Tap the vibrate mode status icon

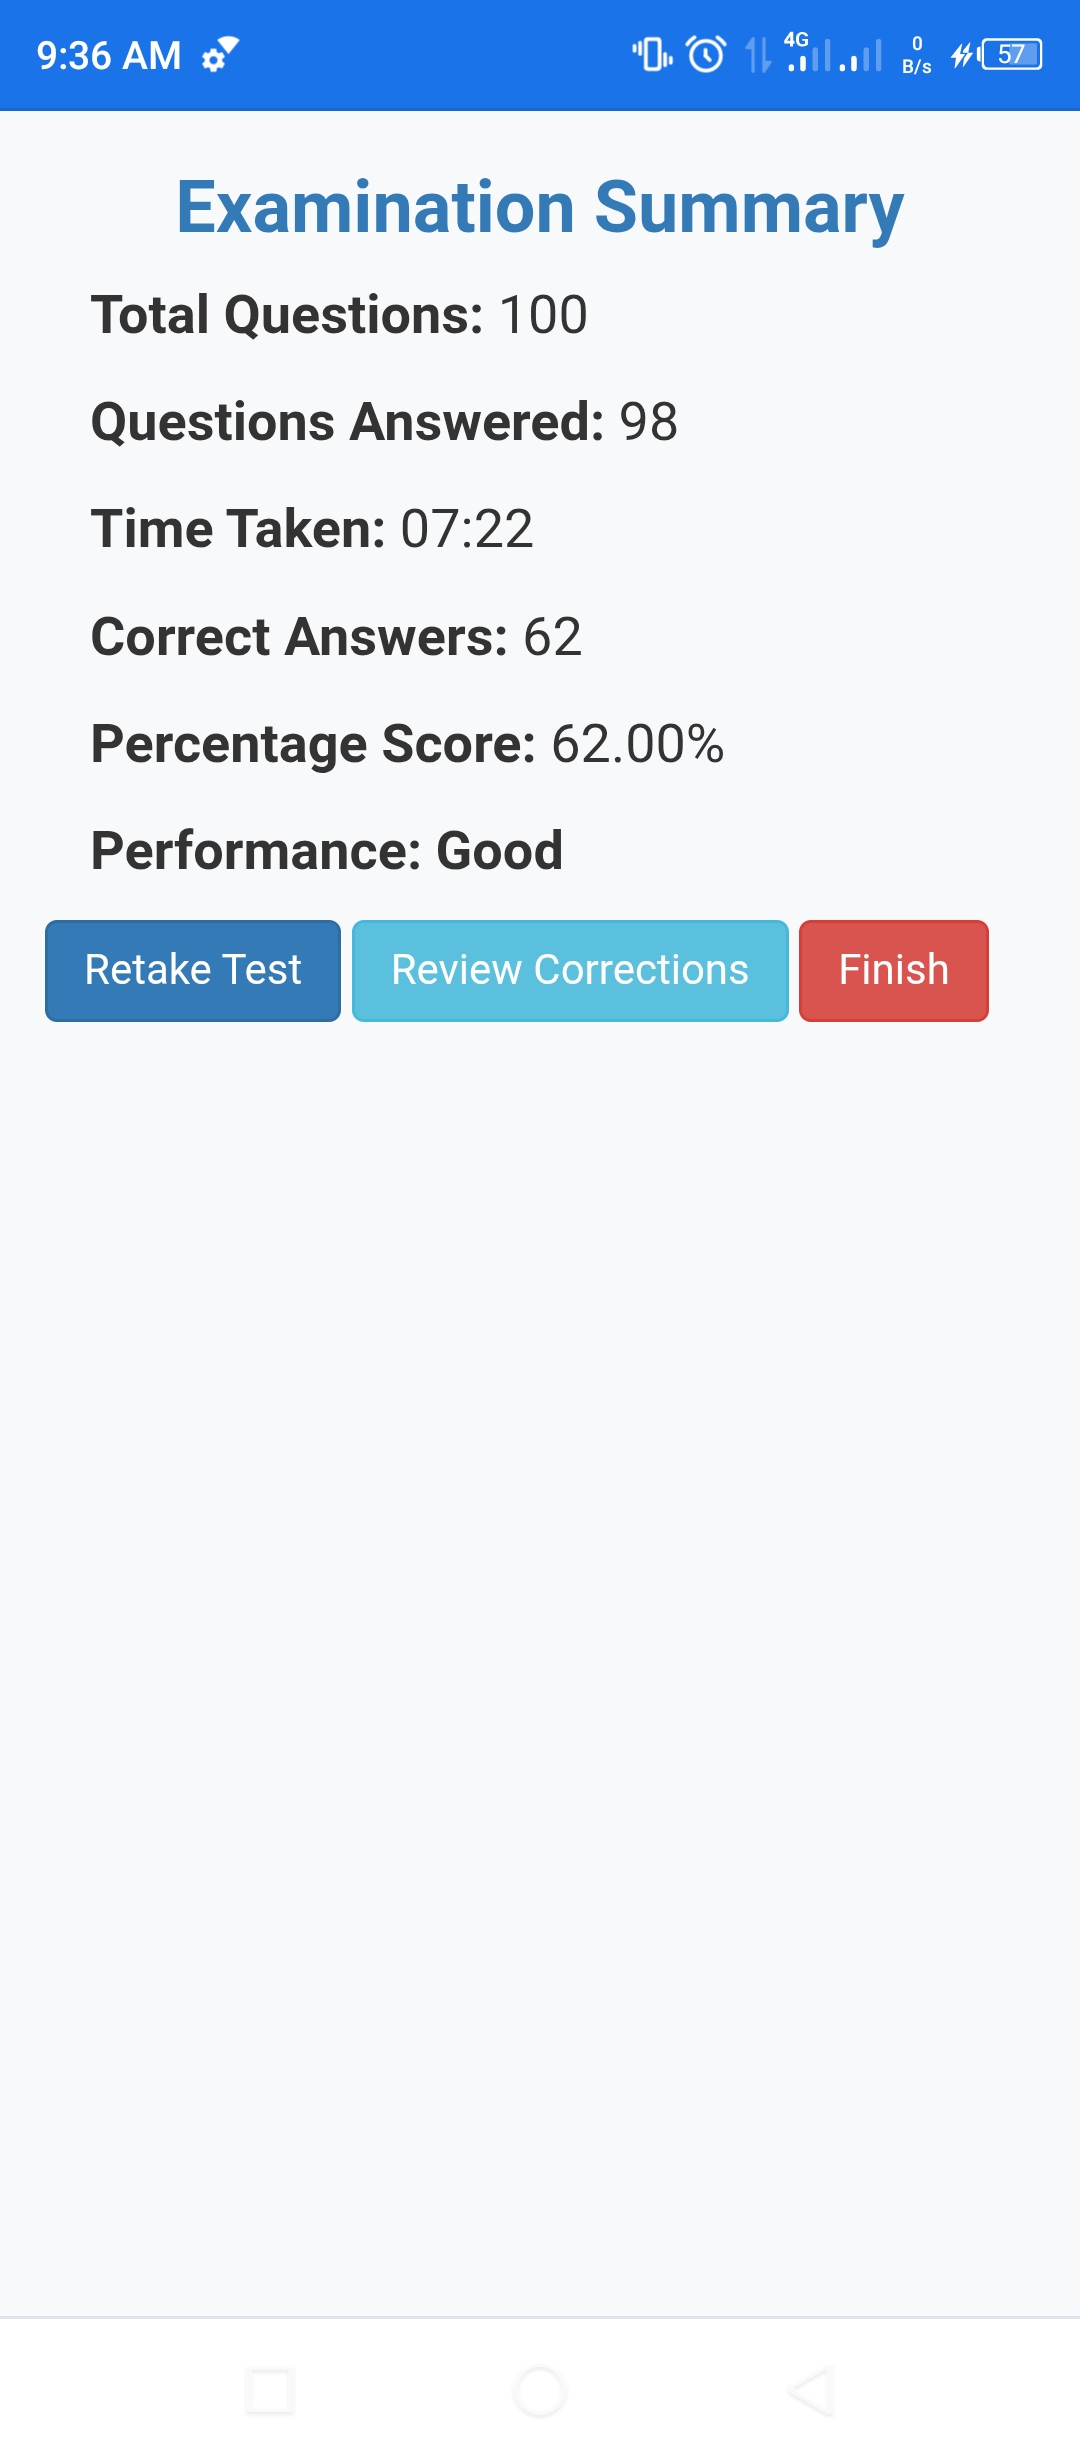652,54
